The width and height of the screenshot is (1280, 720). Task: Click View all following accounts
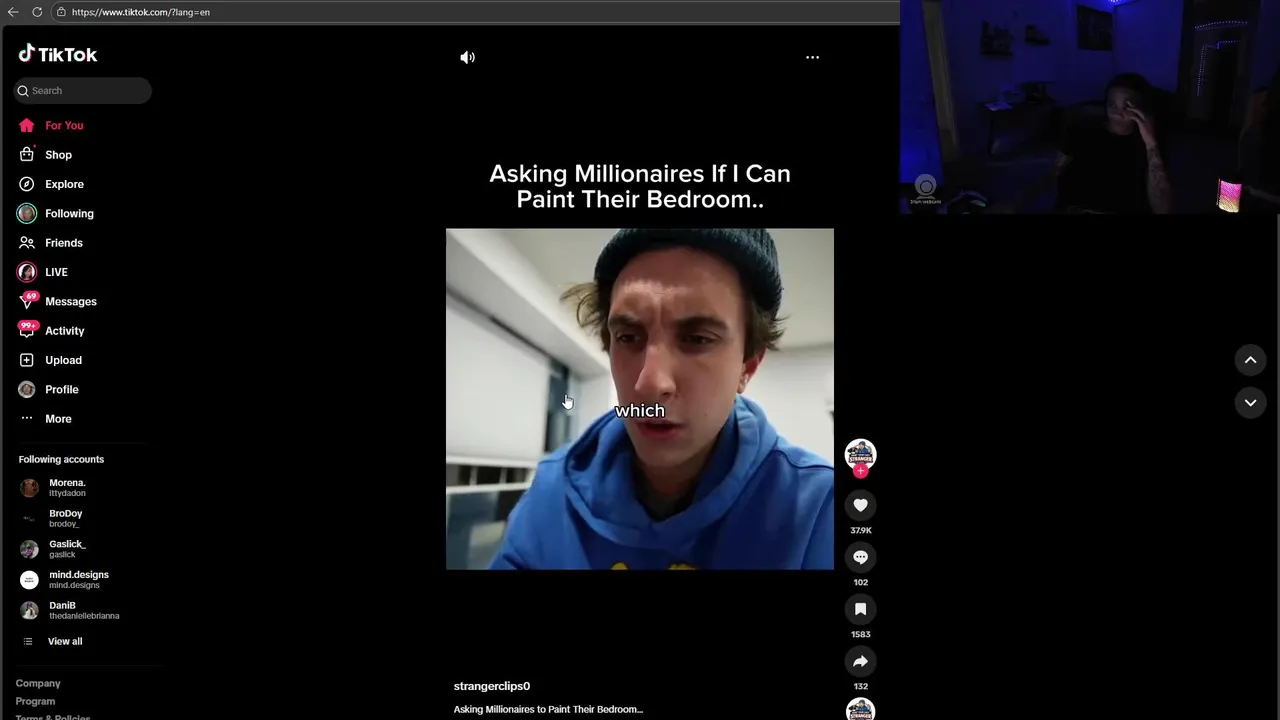65,641
